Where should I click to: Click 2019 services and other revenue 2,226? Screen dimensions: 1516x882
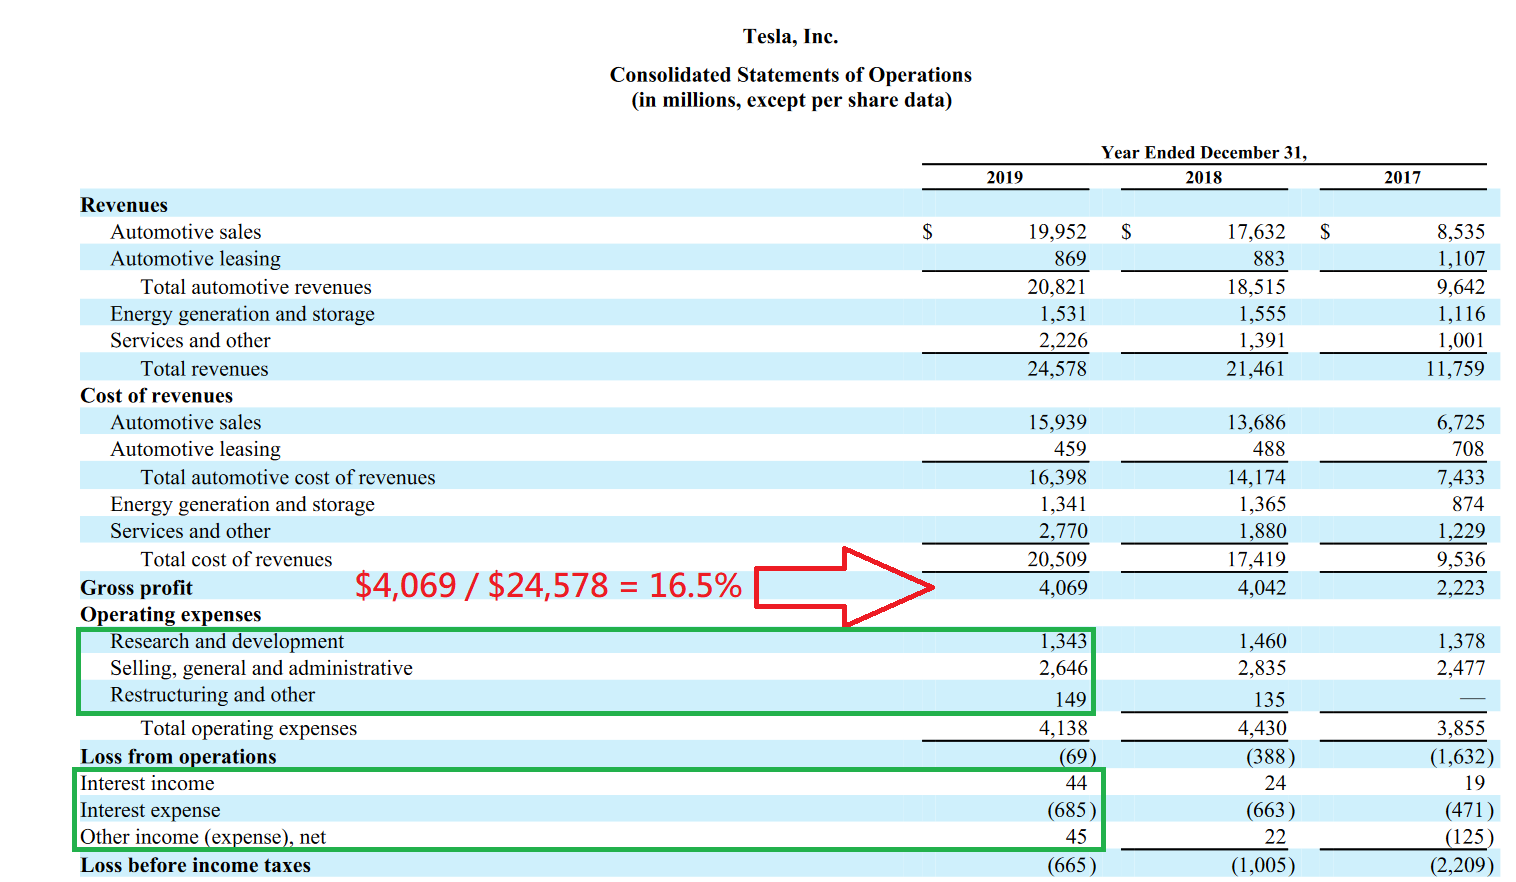pyautogui.click(x=1063, y=341)
